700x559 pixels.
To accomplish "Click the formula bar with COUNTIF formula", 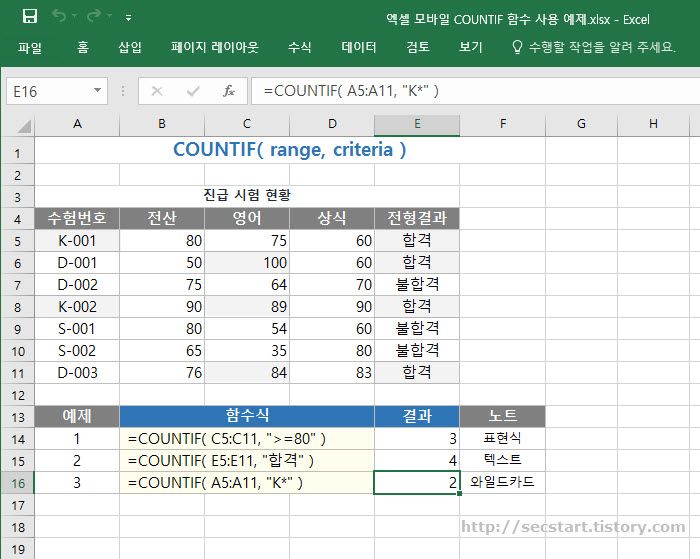I will [475, 91].
